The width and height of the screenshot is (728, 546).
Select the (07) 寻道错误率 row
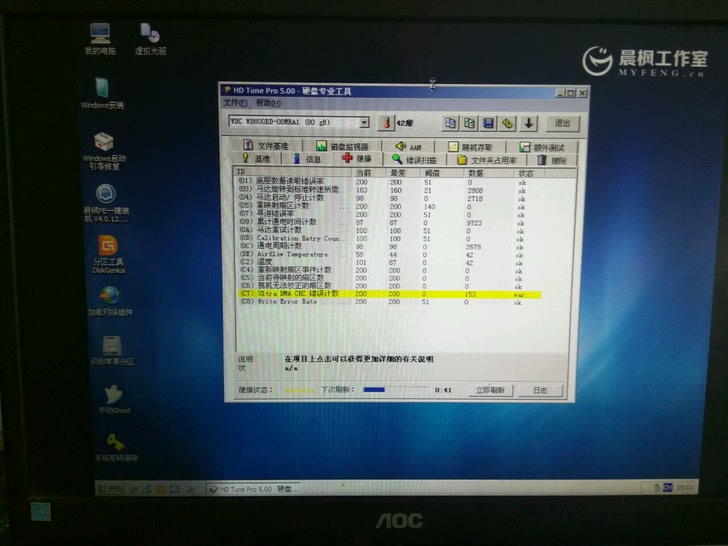click(x=384, y=214)
